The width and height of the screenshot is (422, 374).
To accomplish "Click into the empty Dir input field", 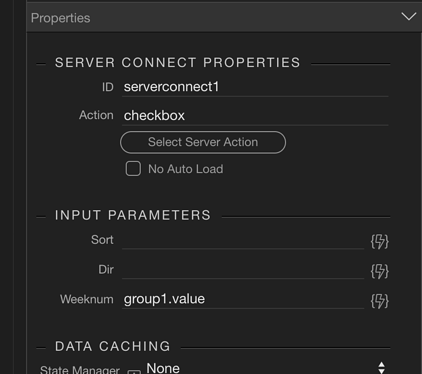I will tap(243, 270).
